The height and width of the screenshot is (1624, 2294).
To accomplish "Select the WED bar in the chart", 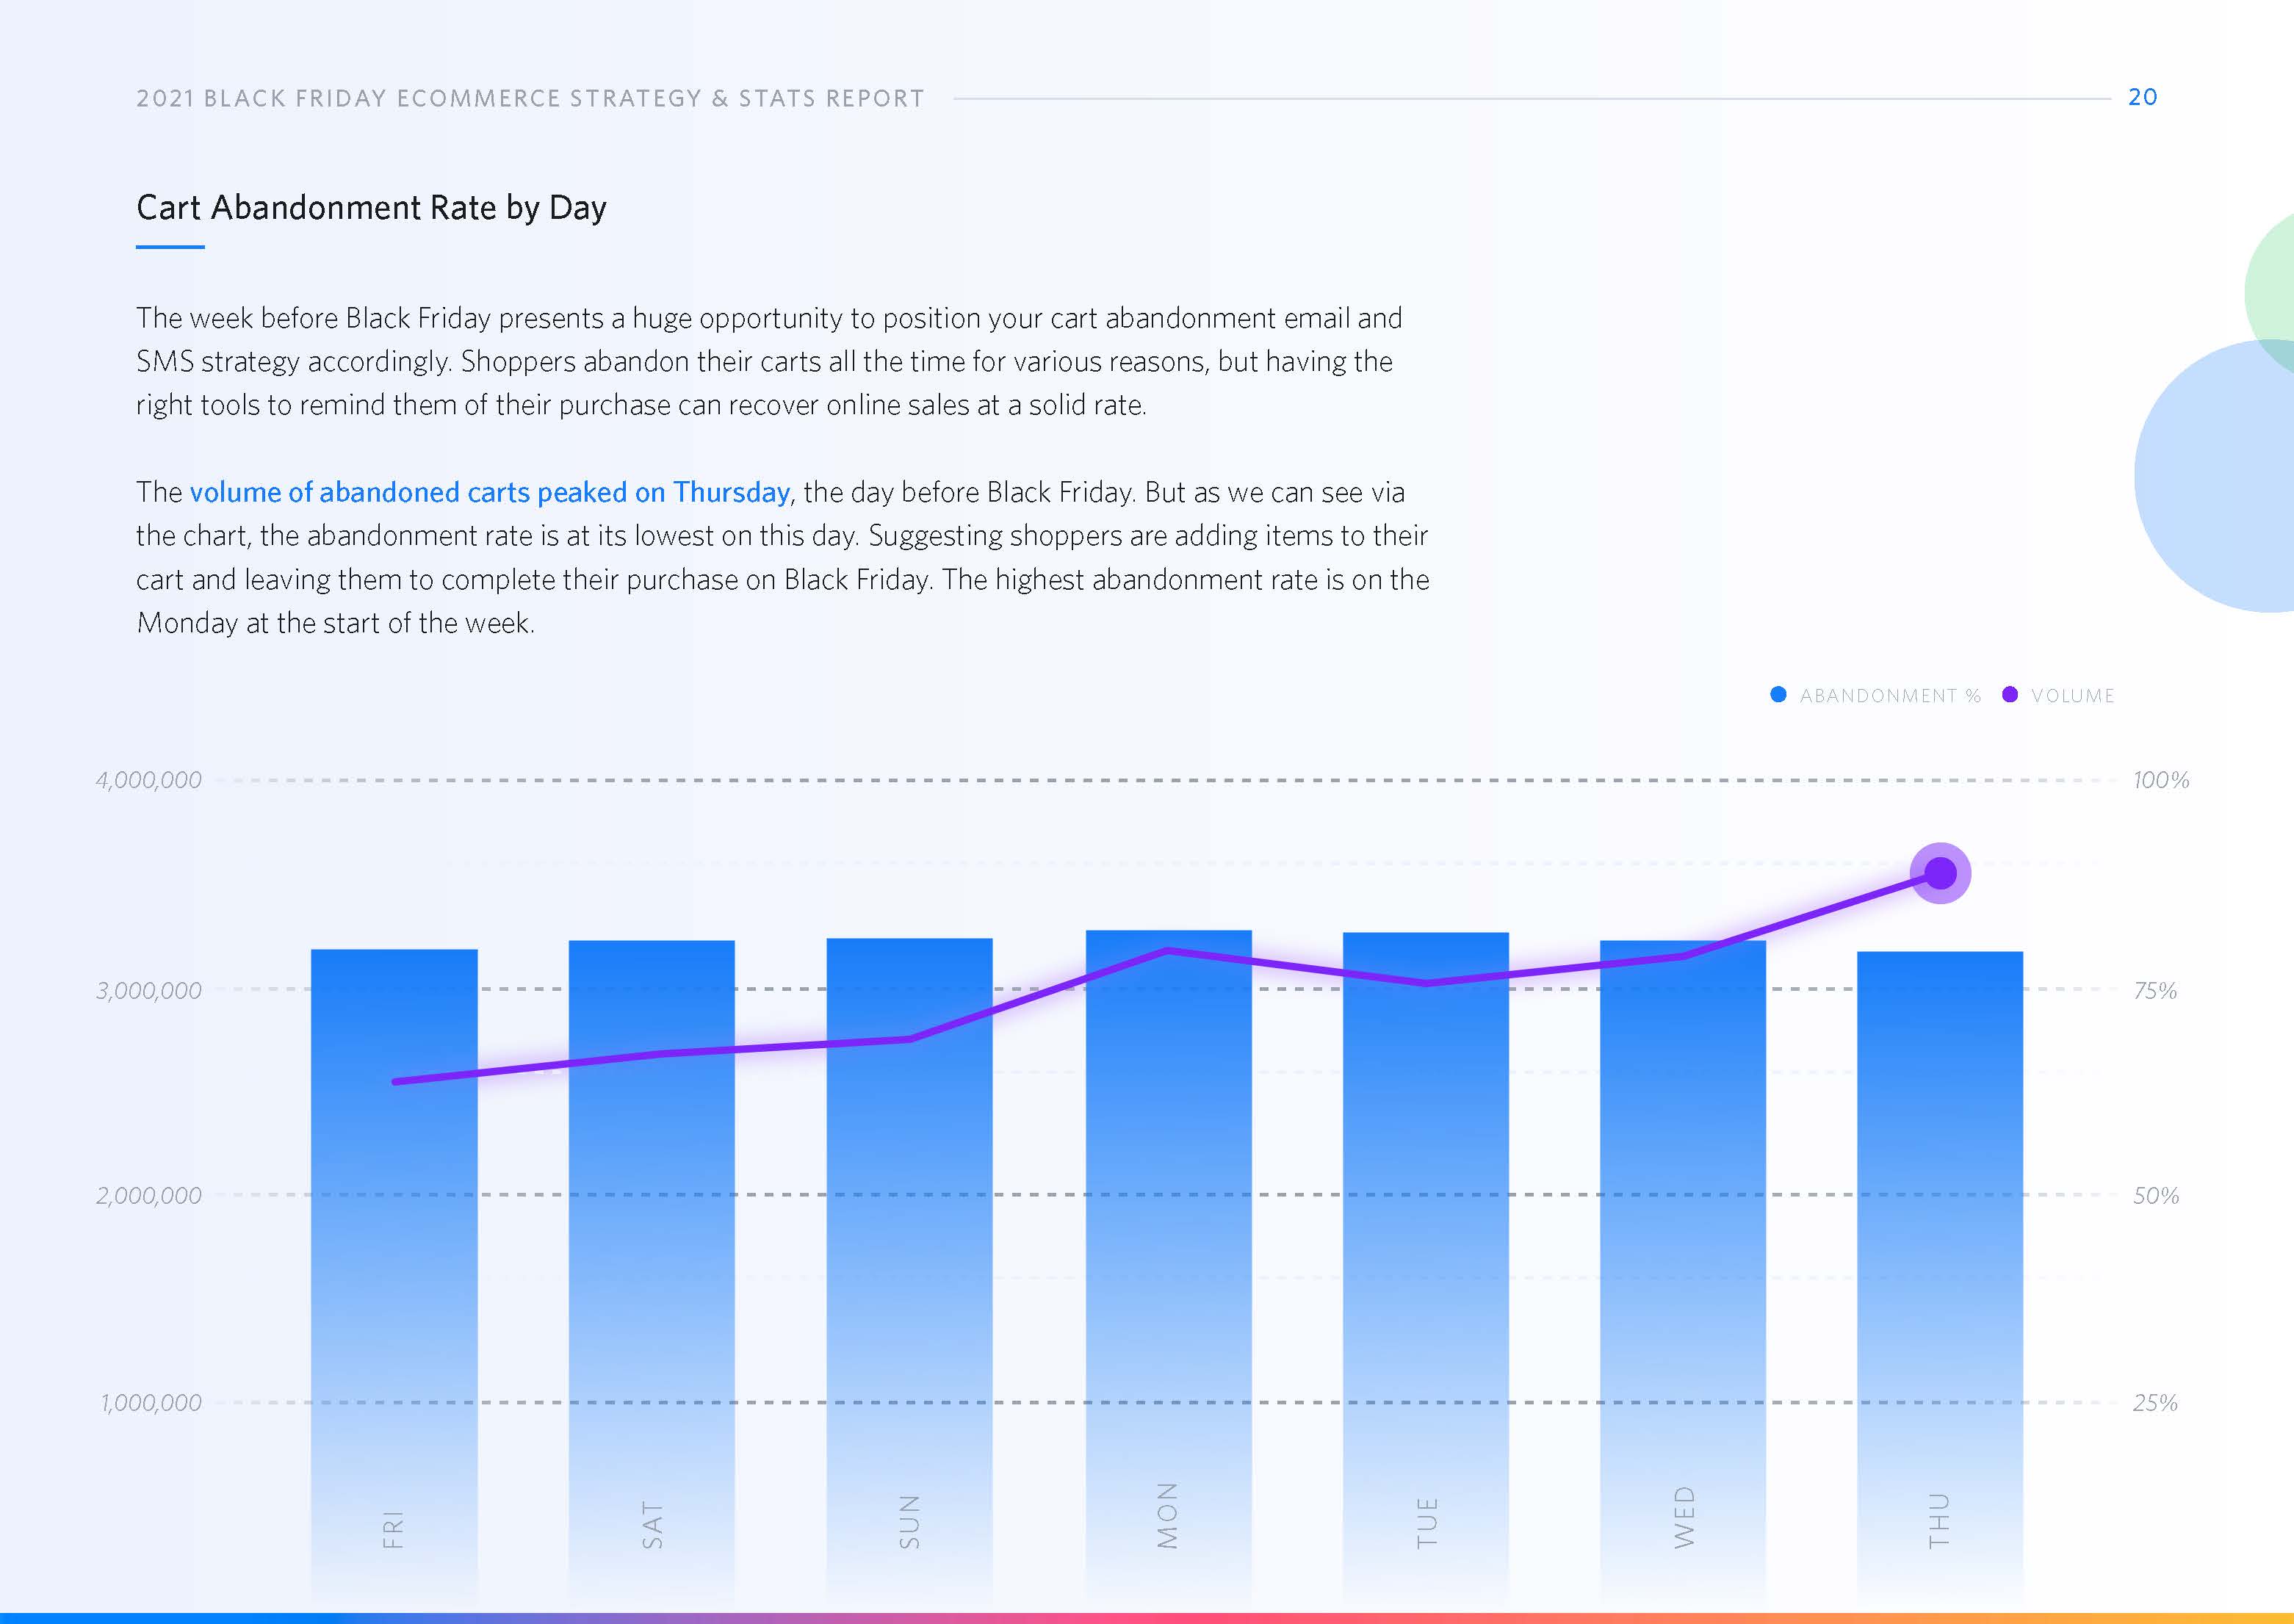I will (x=1683, y=1250).
